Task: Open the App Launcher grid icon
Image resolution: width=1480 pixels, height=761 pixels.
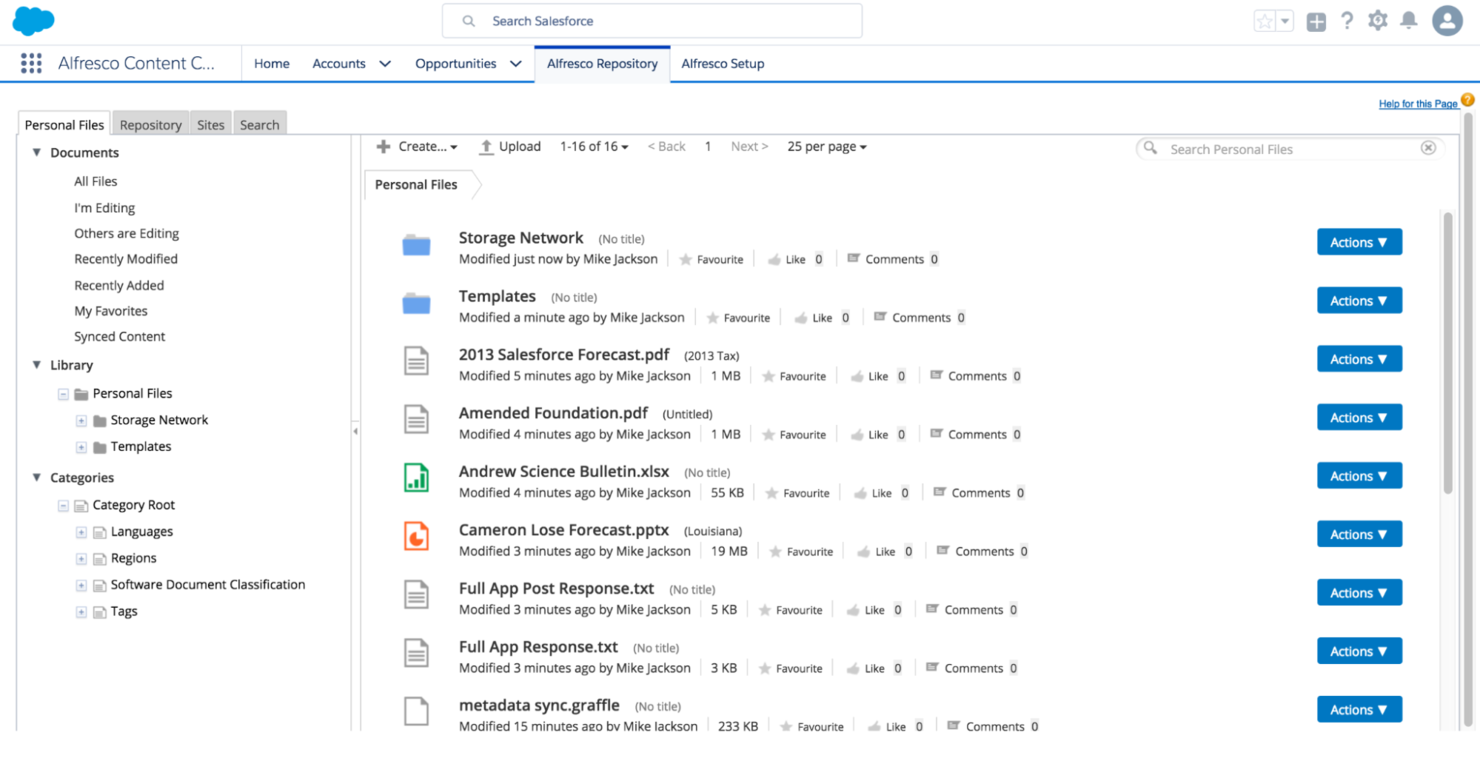Action: point(31,63)
